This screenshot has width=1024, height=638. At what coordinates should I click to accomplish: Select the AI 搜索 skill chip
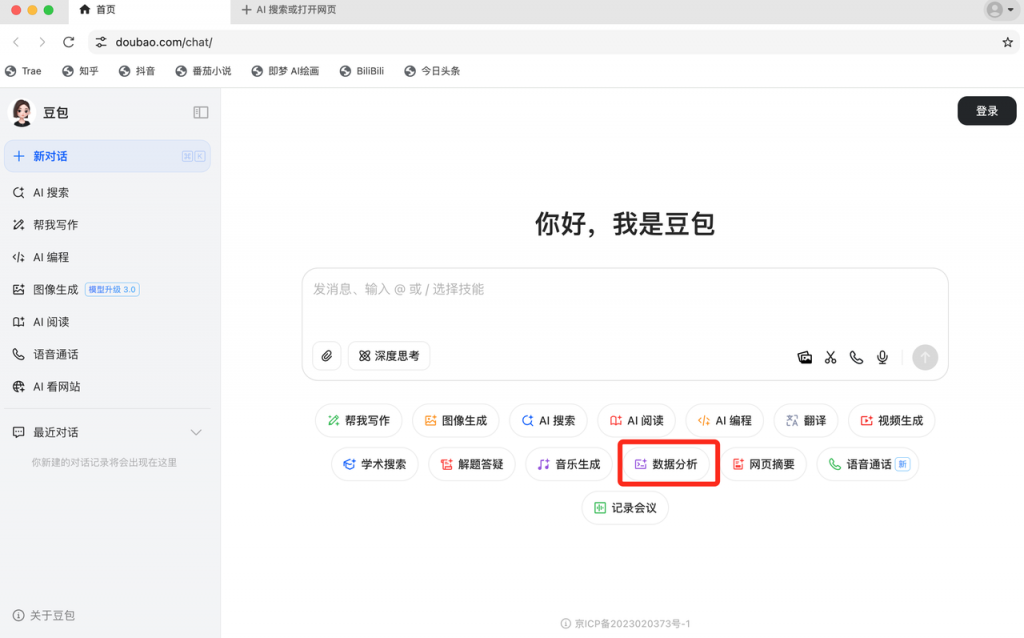coord(549,421)
